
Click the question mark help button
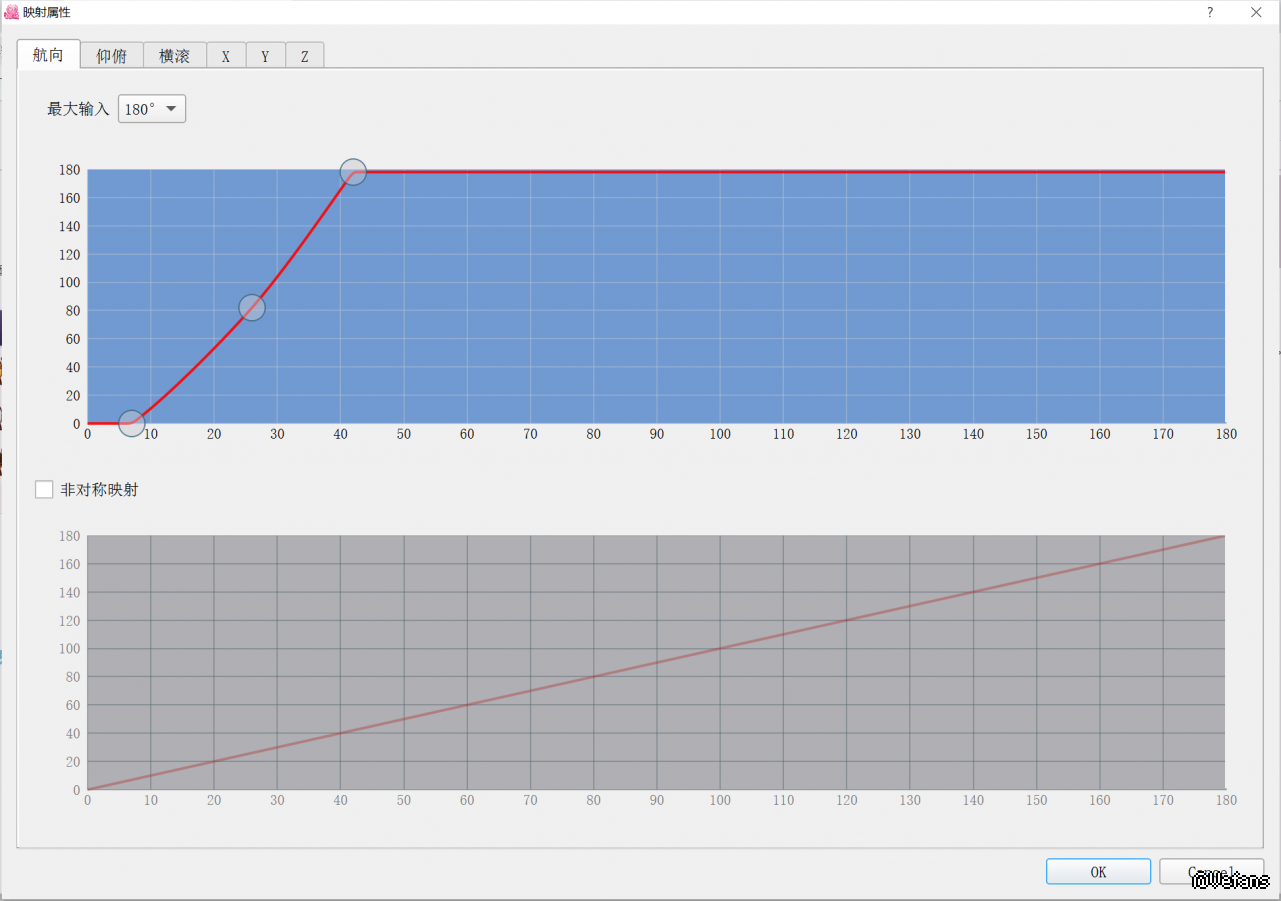pyautogui.click(x=1210, y=12)
